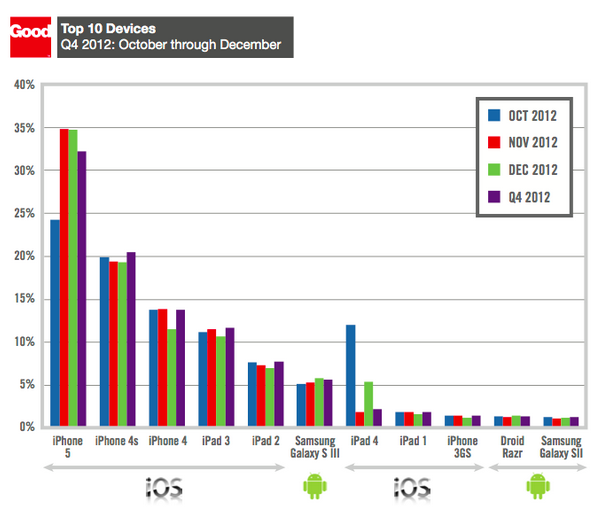Click 'Q4 2012: October through December' subtitle
Viewport: 597px width, 507px height.
[171, 45]
